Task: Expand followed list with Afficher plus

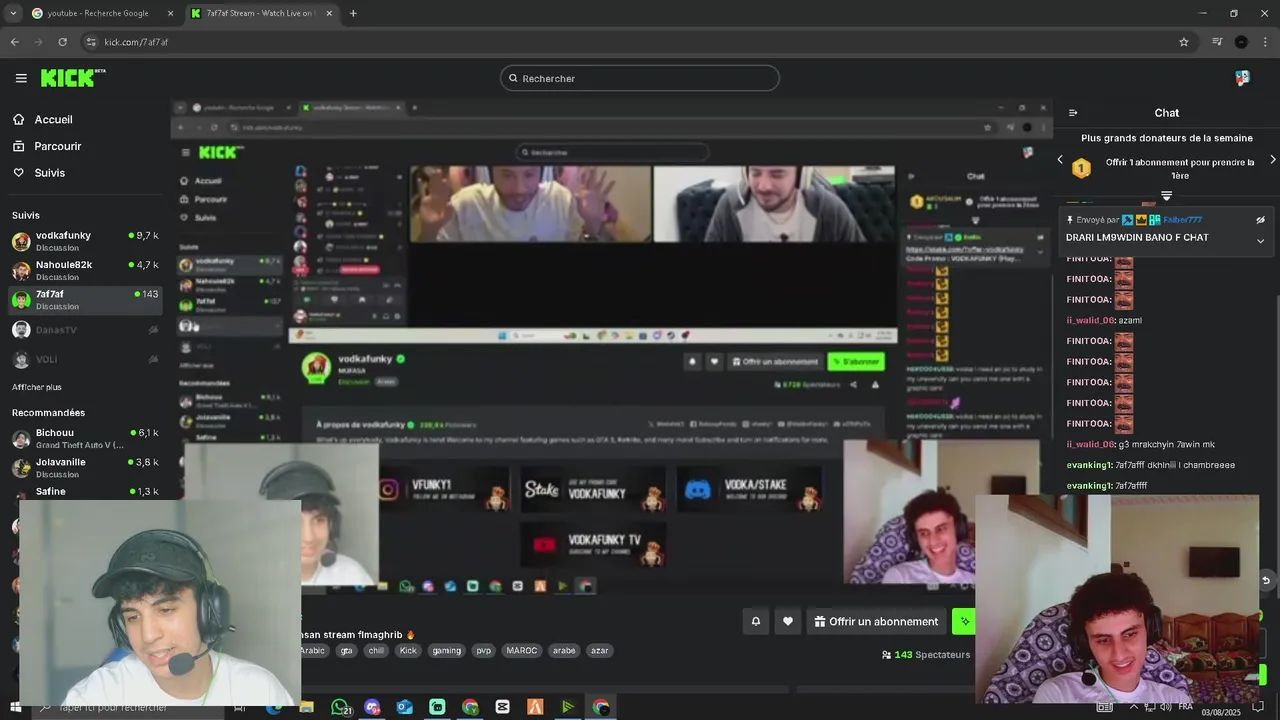Action: point(37,387)
